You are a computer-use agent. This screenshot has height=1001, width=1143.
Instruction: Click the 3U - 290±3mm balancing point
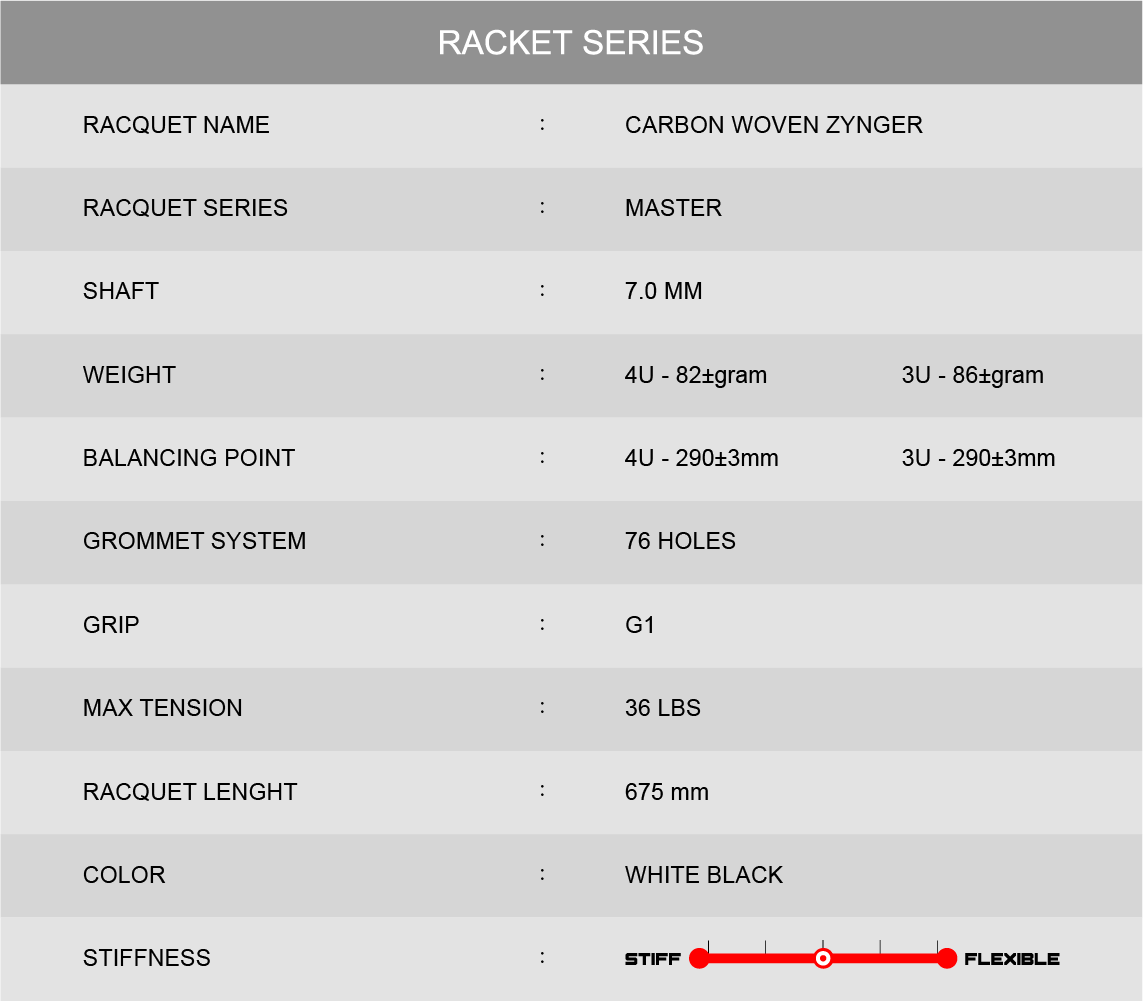click(978, 458)
